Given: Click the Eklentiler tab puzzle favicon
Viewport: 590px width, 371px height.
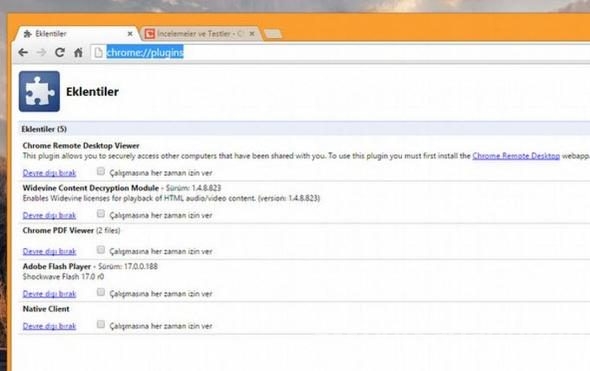Looking at the screenshot, I should click(x=27, y=34).
